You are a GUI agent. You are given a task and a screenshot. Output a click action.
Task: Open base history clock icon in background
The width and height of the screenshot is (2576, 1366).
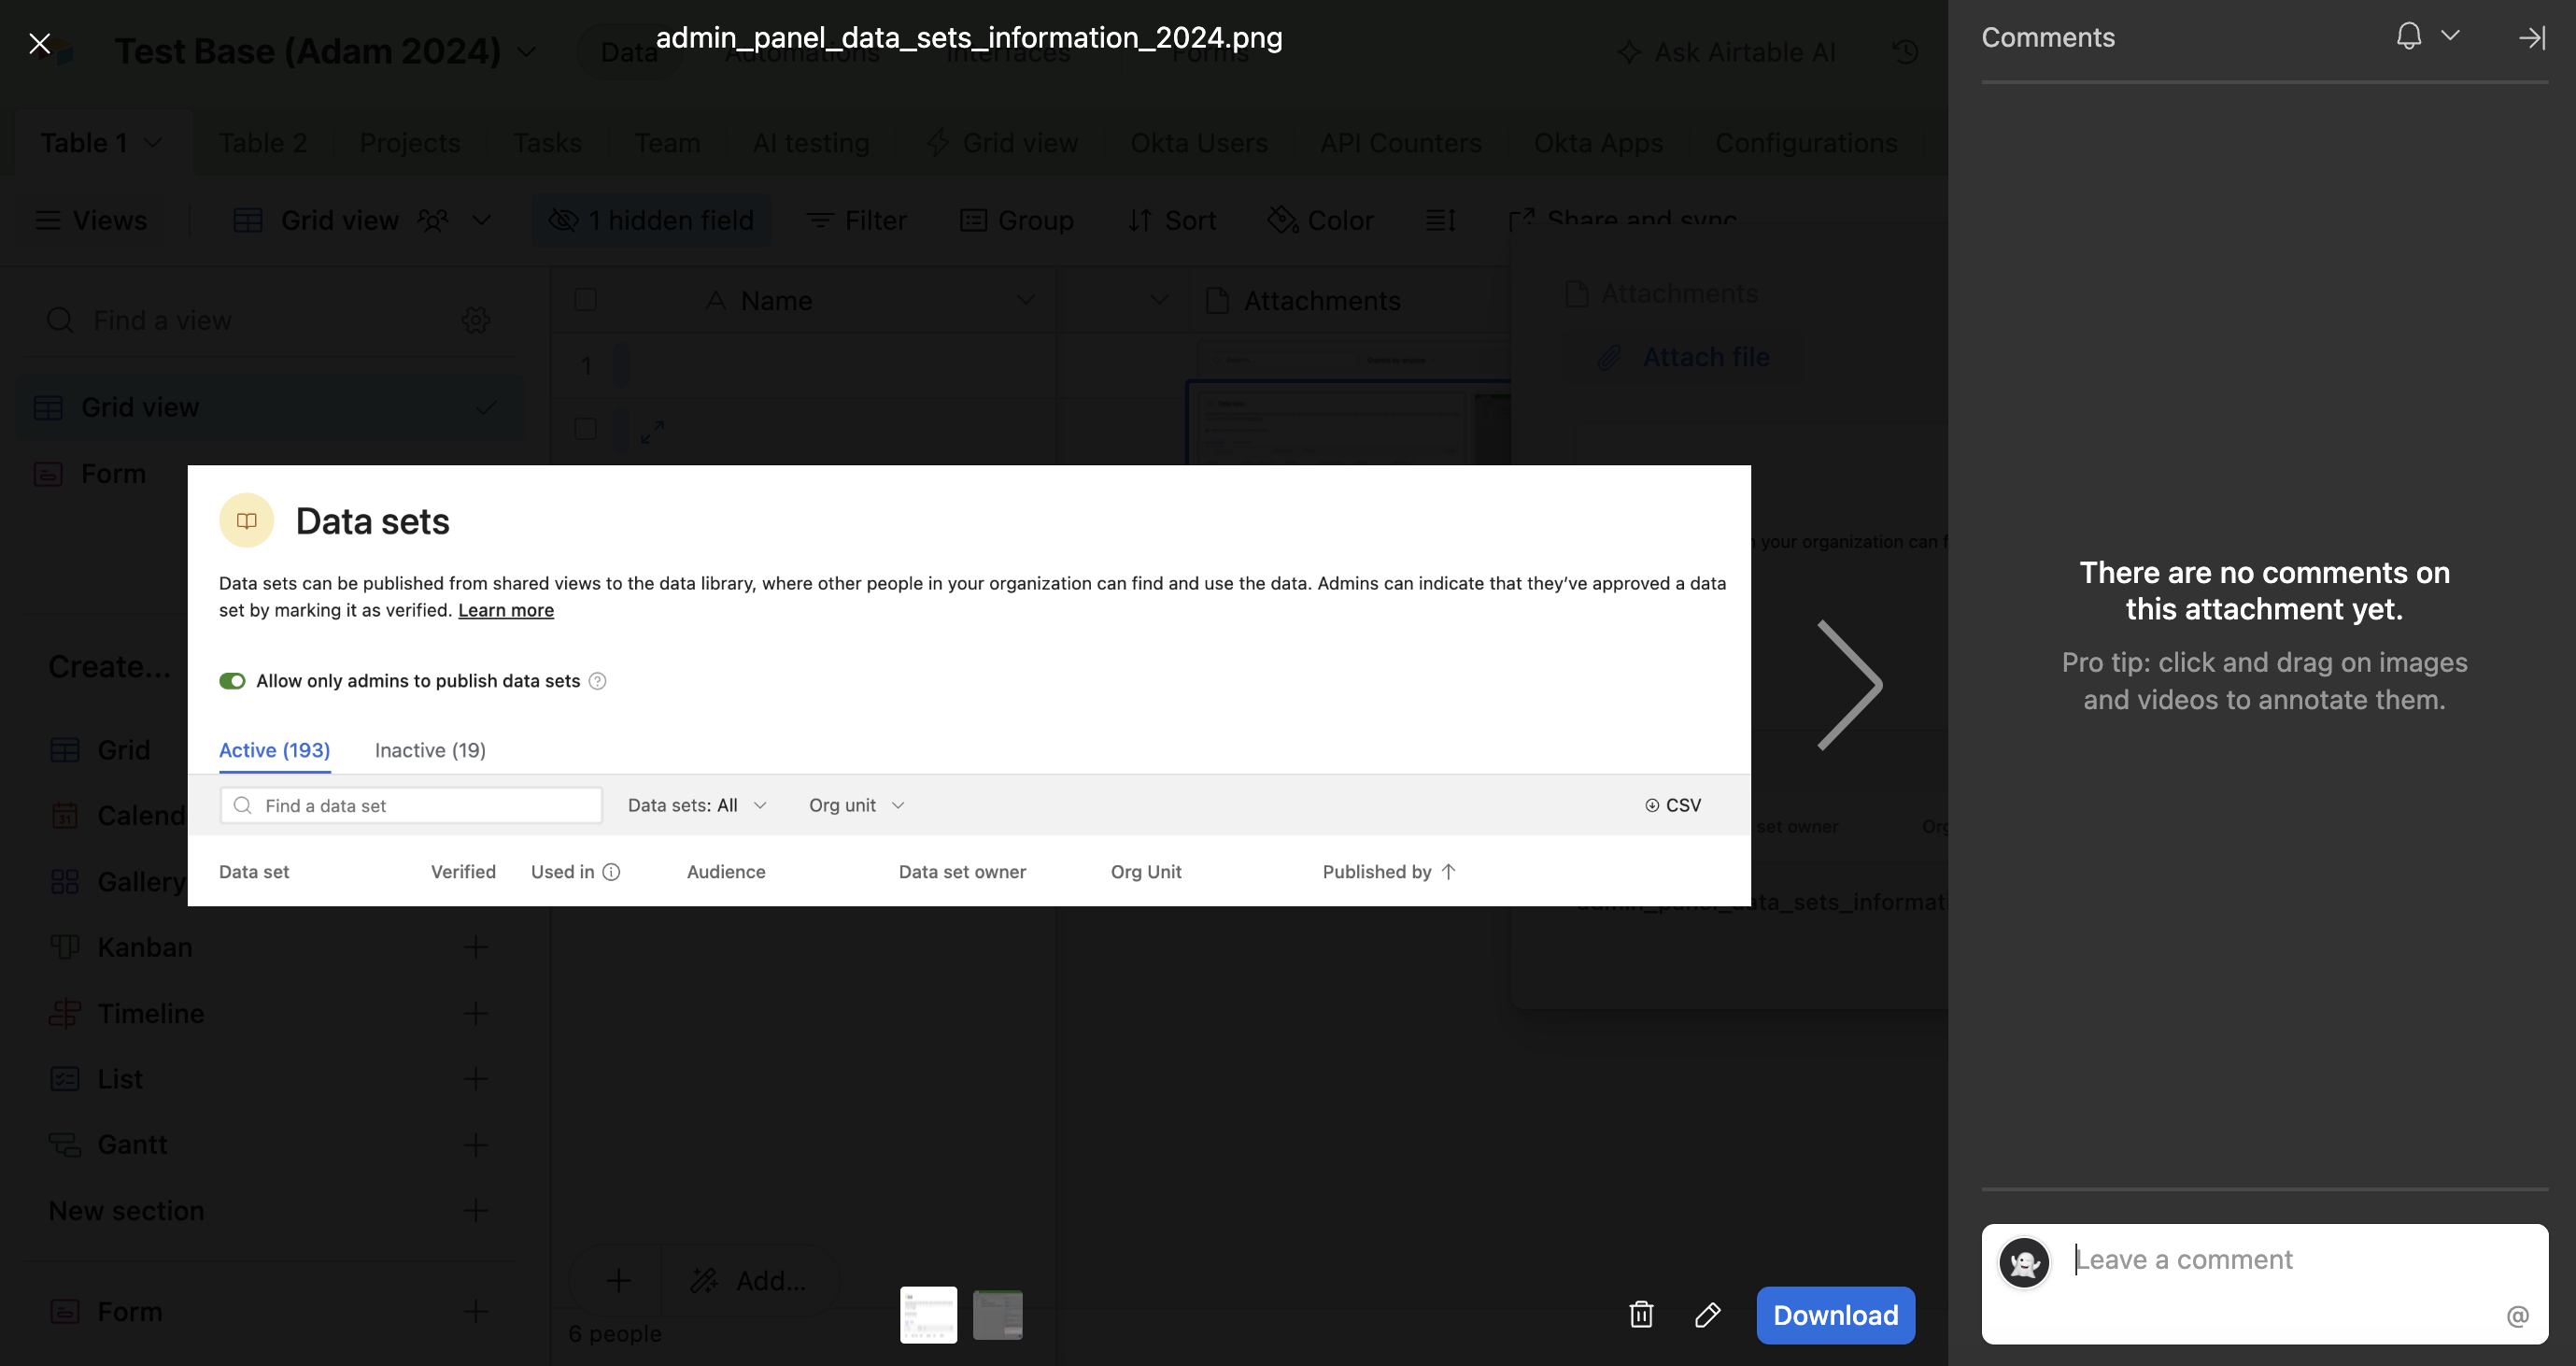pos(1905,51)
